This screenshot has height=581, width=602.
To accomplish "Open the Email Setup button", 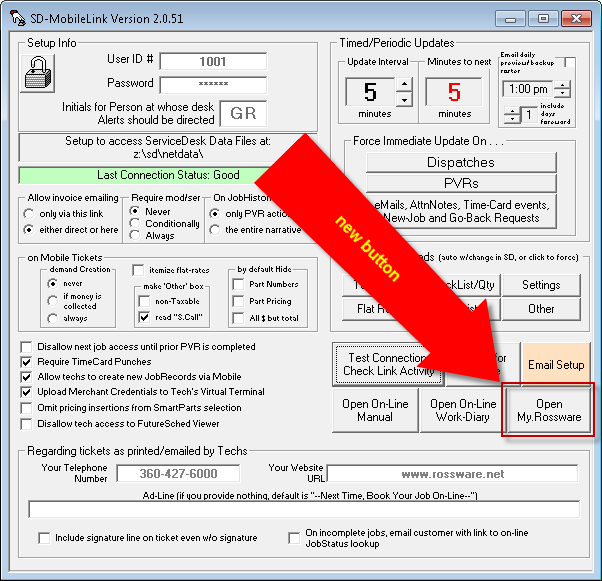I will point(555,365).
